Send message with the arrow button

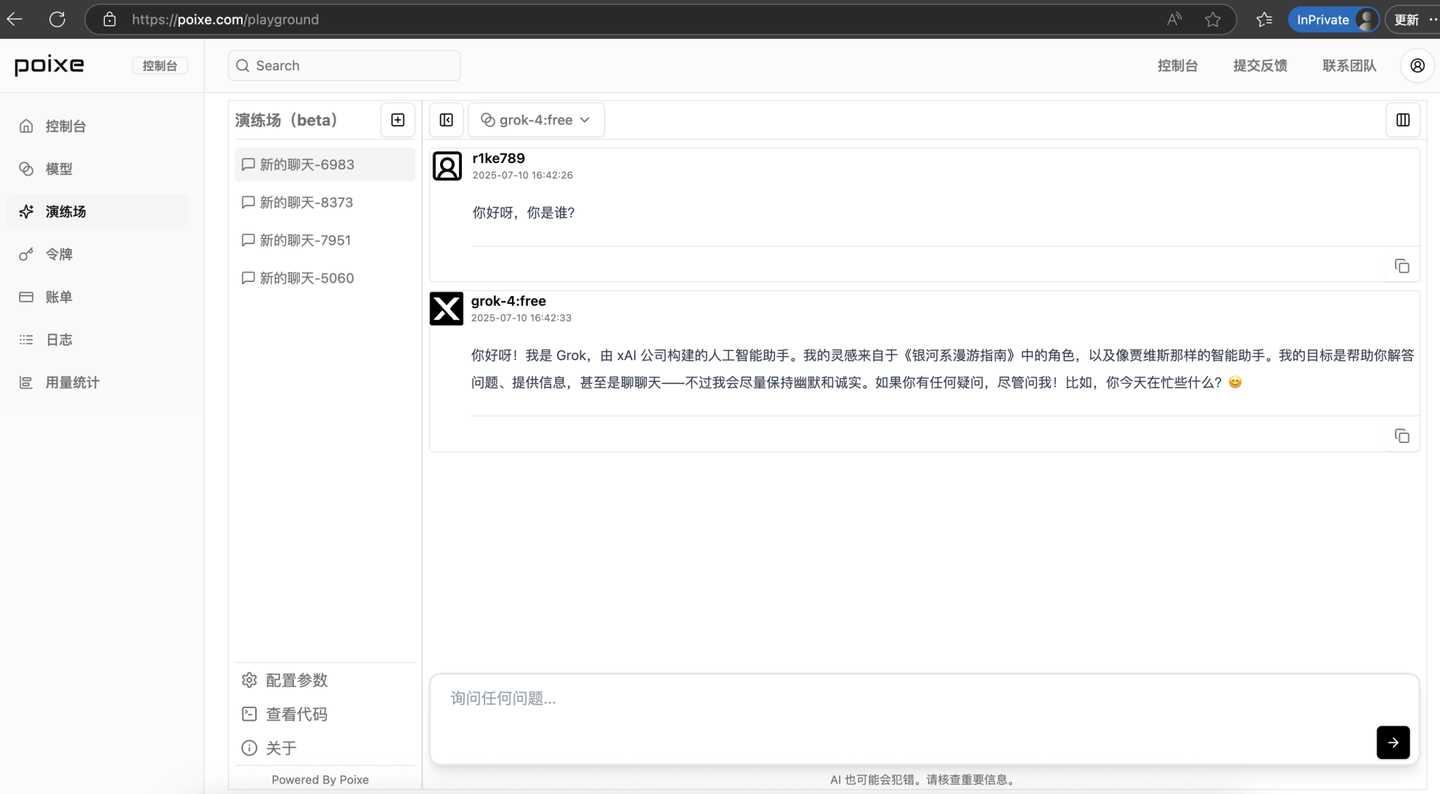coord(1393,742)
